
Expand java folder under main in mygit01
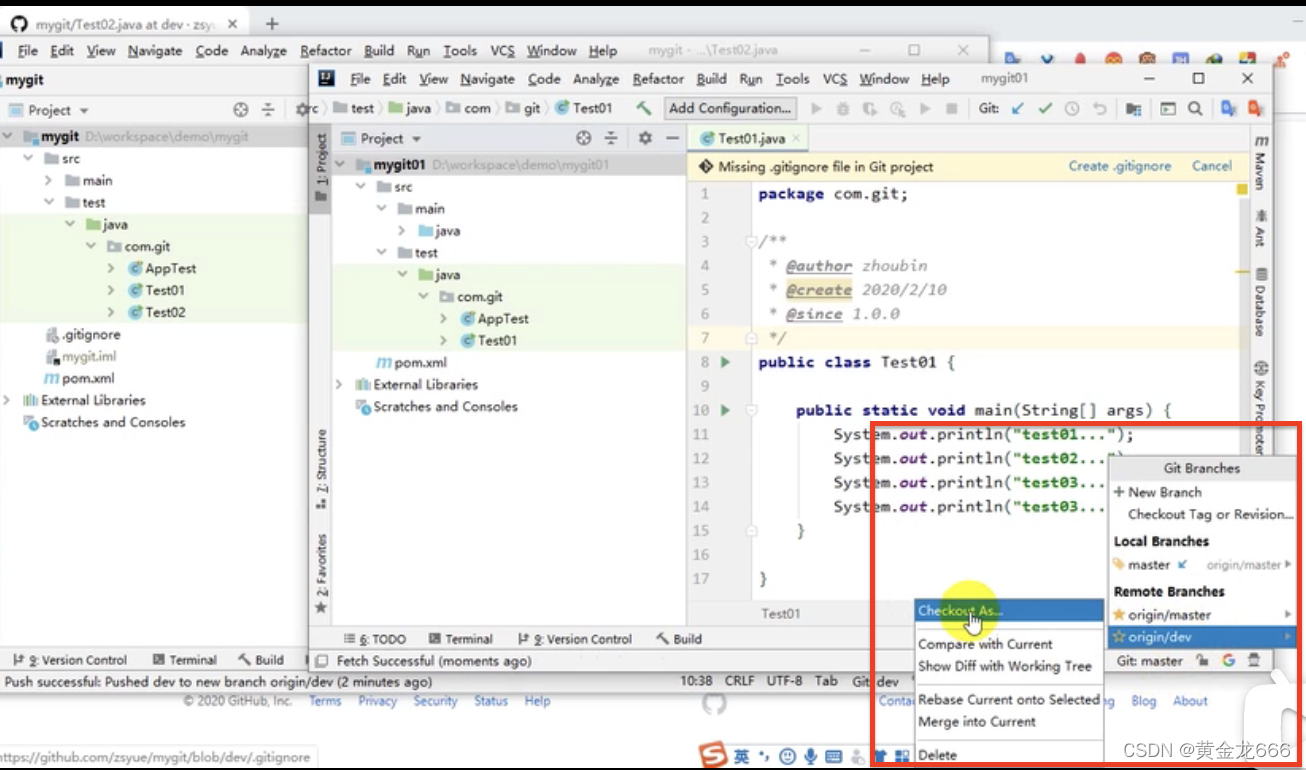coord(401,231)
